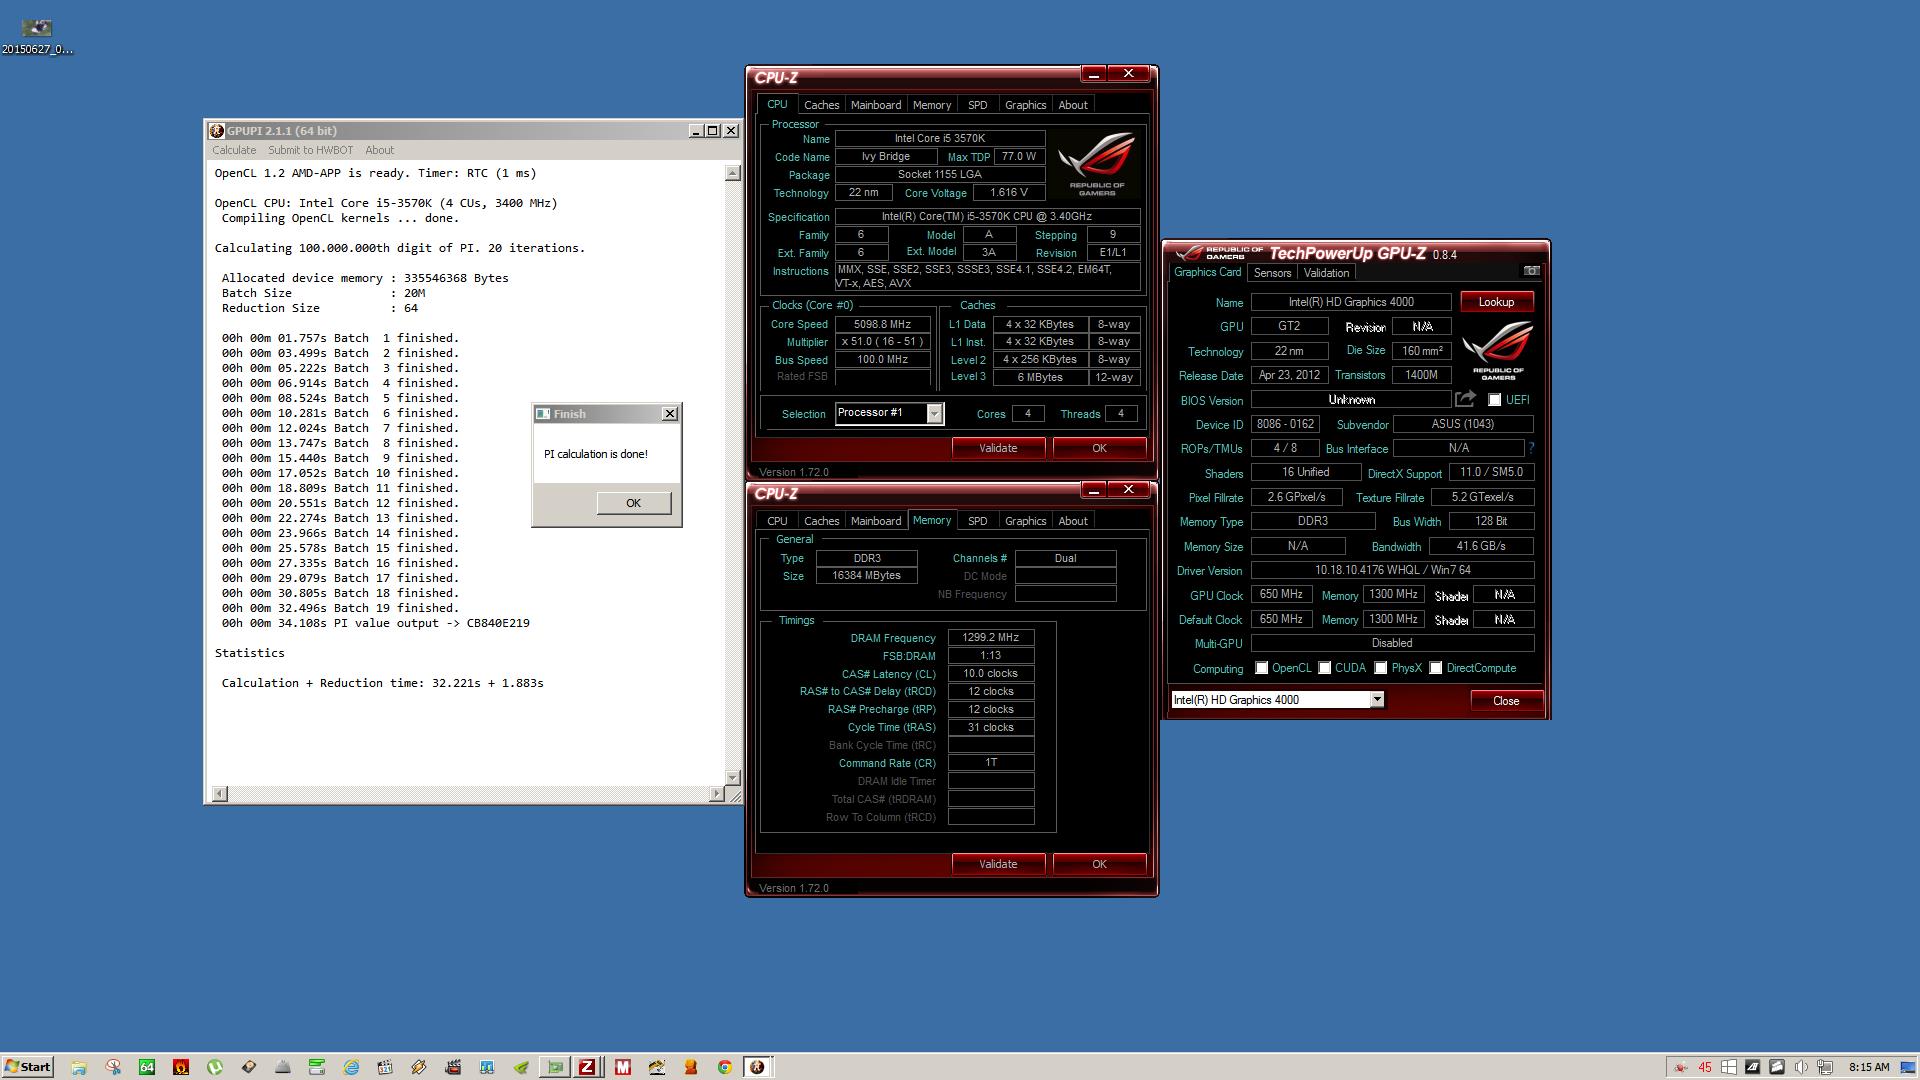The height and width of the screenshot is (1080, 1920).
Task: Switch to the Mainboard tab in upper CPU-Z
Action: click(875, 105)
